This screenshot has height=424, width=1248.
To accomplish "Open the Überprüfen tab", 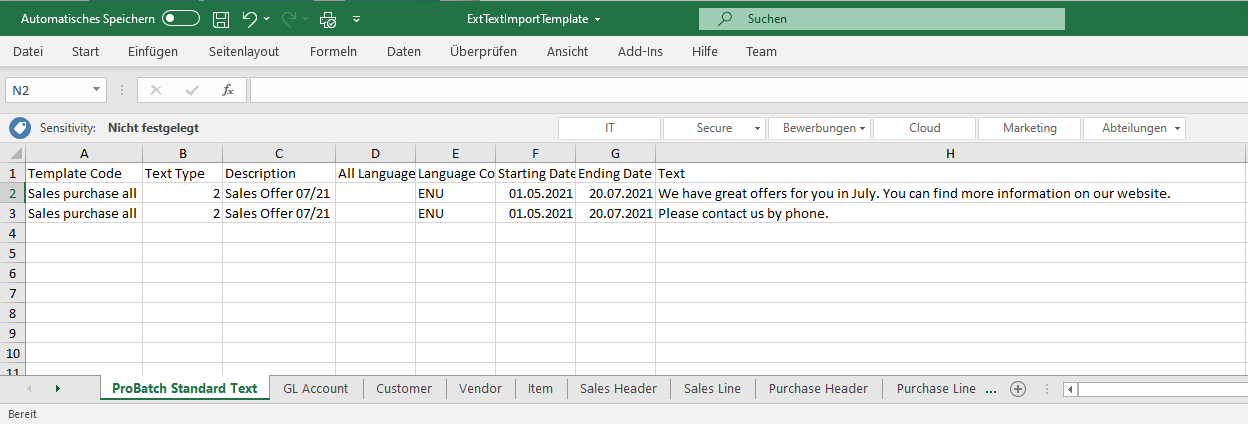I will pyautogui.click(x=483, y=51).
